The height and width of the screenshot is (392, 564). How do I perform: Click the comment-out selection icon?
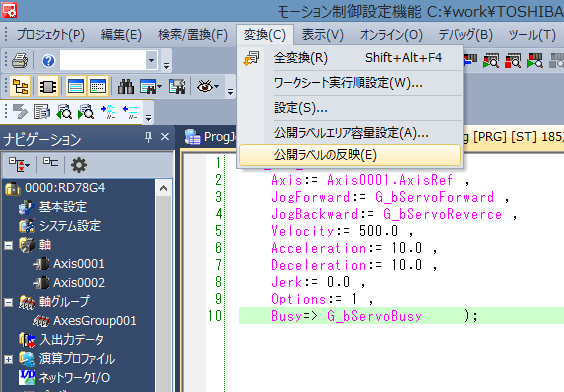108,112
